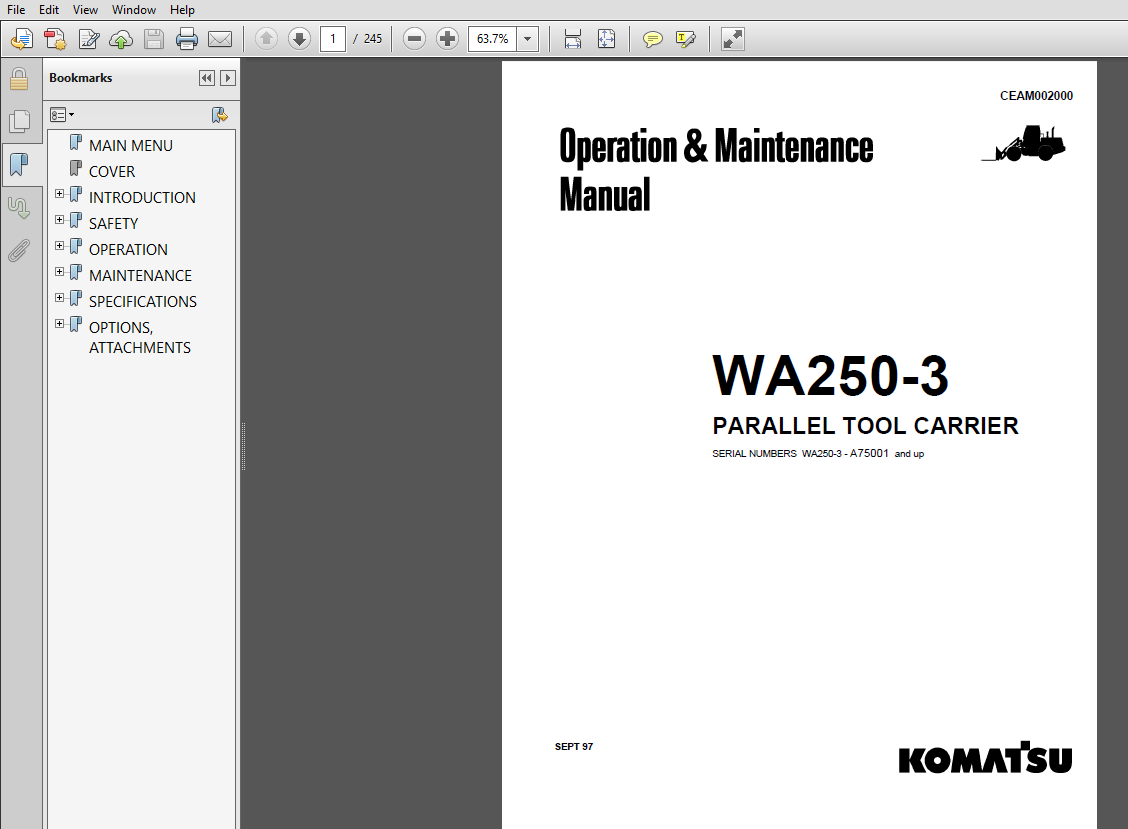Click the upload to cloud icon
The image size is (1128, 829).
tap(121, 39)
